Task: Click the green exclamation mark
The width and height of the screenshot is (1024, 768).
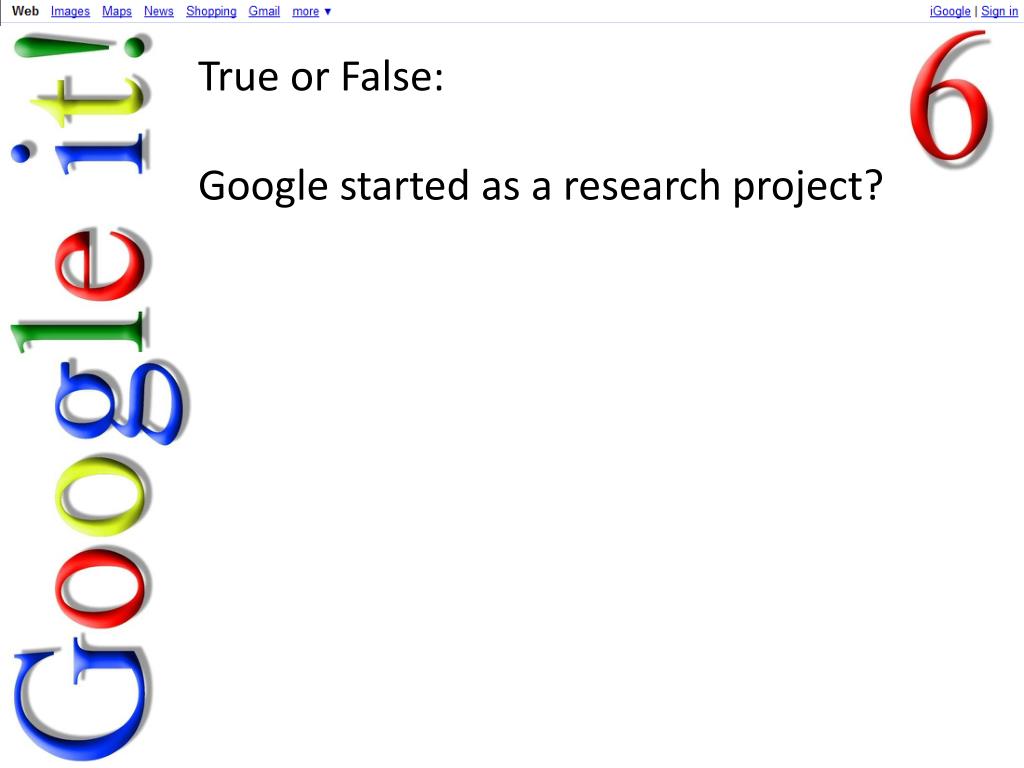Action: point(82,46)
